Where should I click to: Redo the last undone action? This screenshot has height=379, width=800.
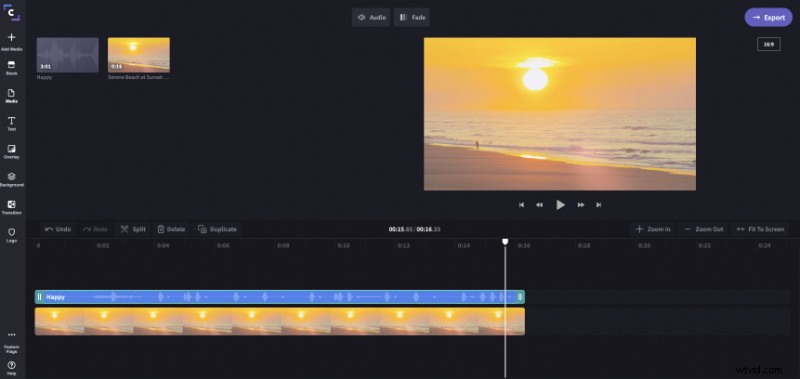[x=95, y=229]
